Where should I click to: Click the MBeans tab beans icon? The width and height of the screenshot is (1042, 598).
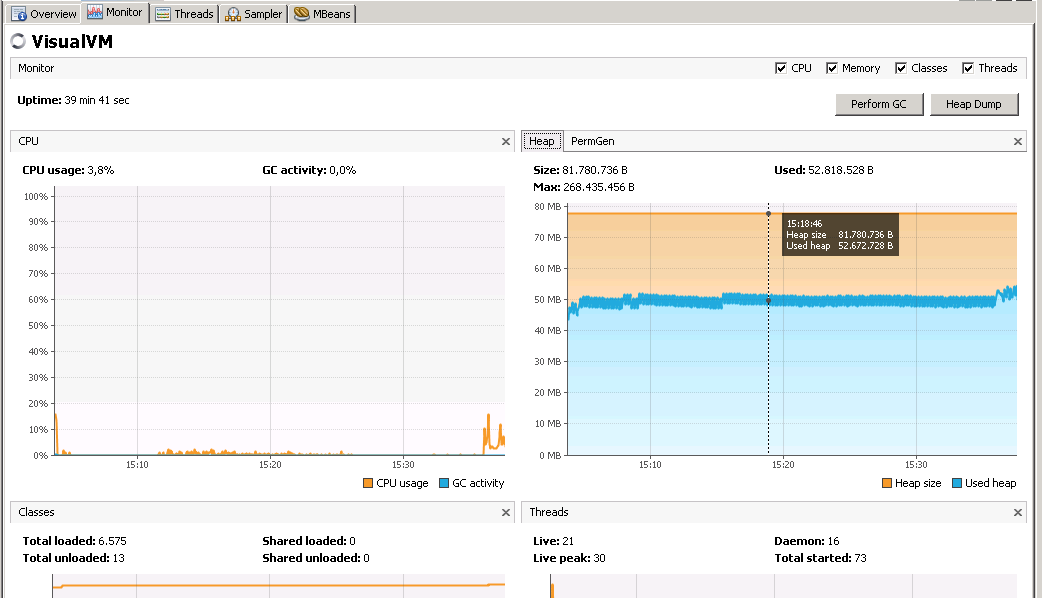pyautogui.click(x=302, y=13)
